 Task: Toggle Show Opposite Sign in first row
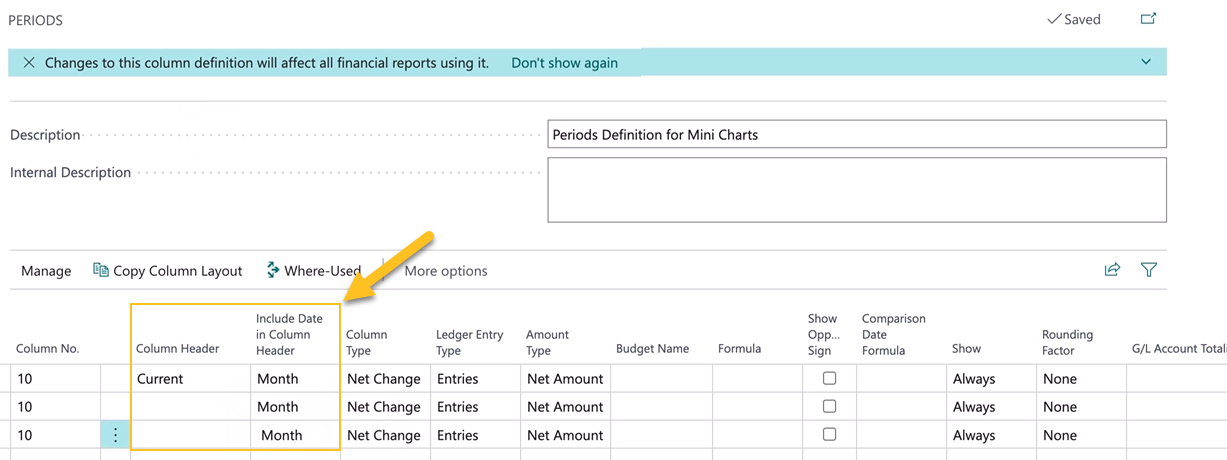[x=829, y=379]
